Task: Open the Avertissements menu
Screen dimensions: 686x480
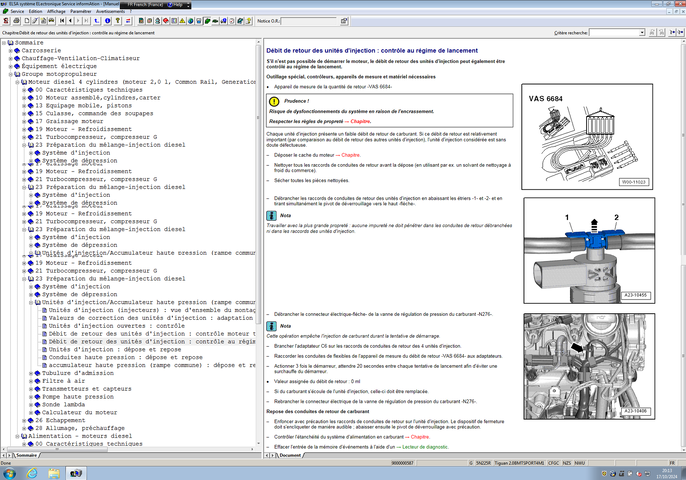Action: [x=110, y=11]
